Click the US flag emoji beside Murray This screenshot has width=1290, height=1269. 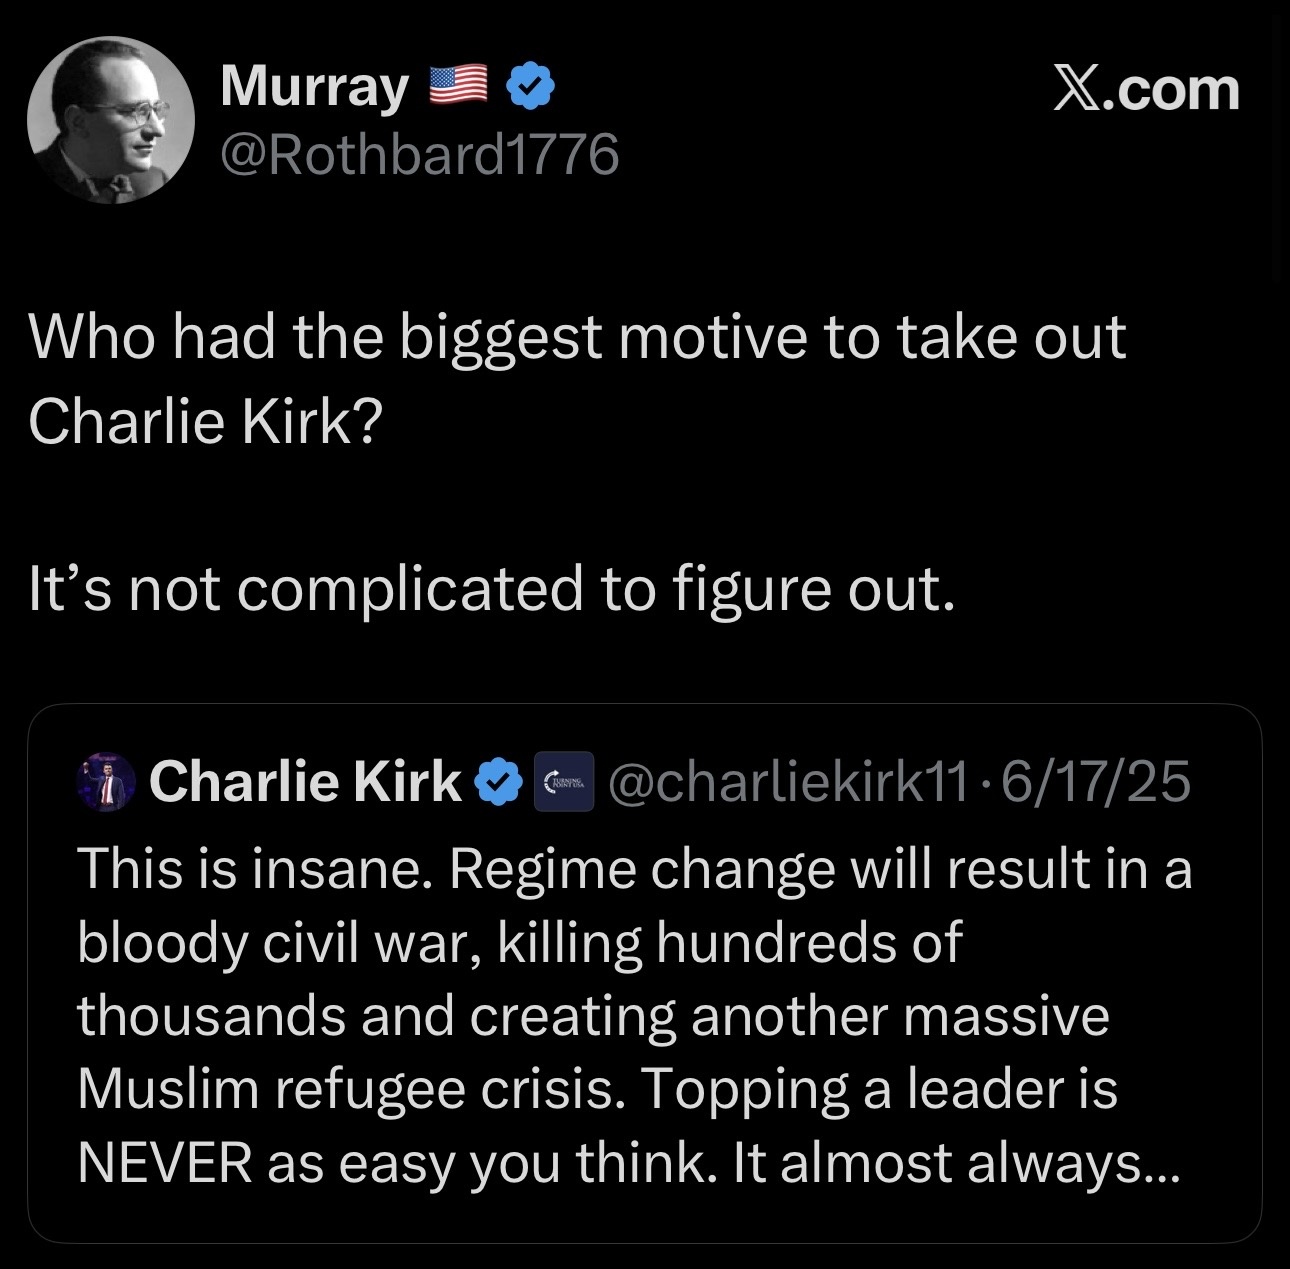[458, 85]
